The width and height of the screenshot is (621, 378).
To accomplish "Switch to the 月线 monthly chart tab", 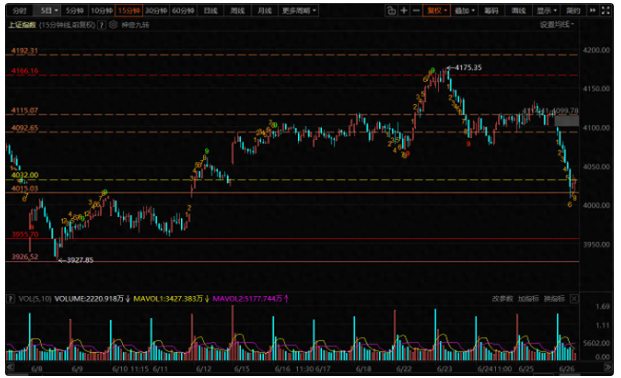I will 264,11.
